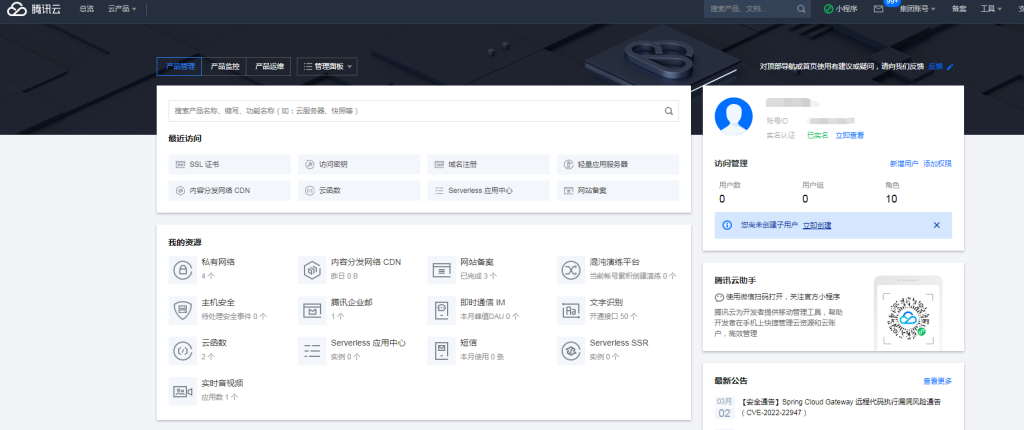Click 立即查看 link
1024x430 pixels.
(850, 135)
